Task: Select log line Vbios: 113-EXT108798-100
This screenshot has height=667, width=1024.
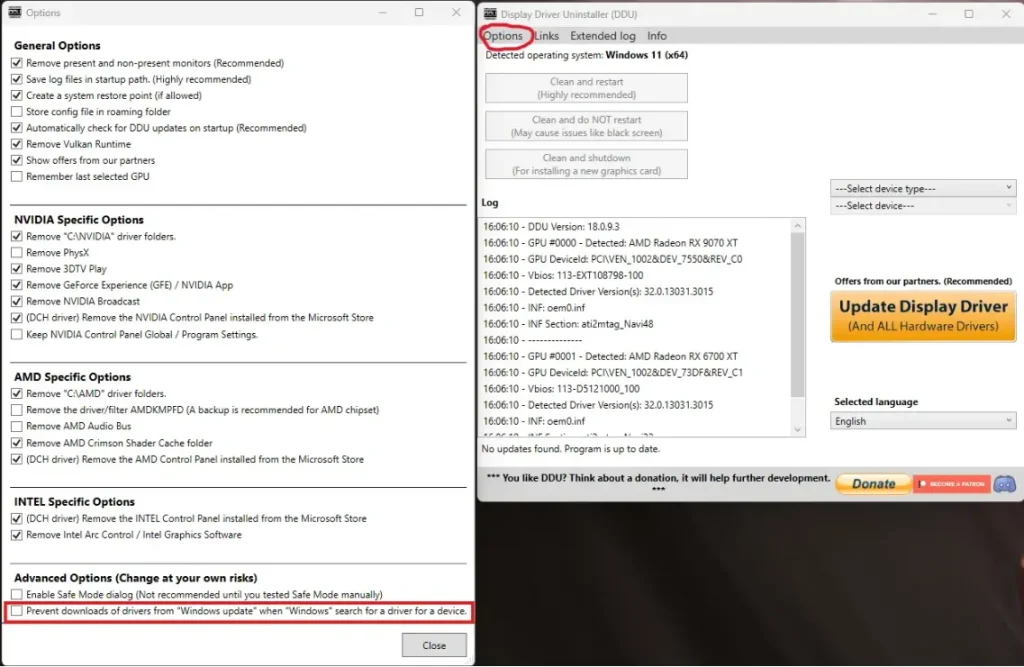Action: point(563,276)
